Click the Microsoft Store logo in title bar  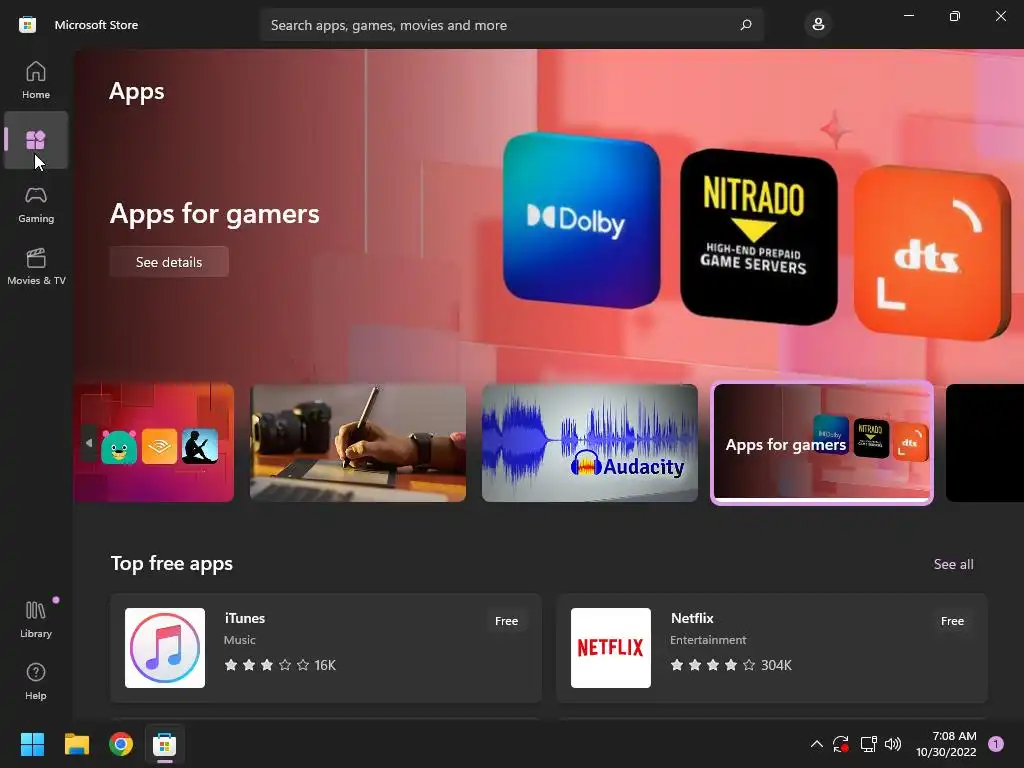pyautogui.click(x=27, y=25)
